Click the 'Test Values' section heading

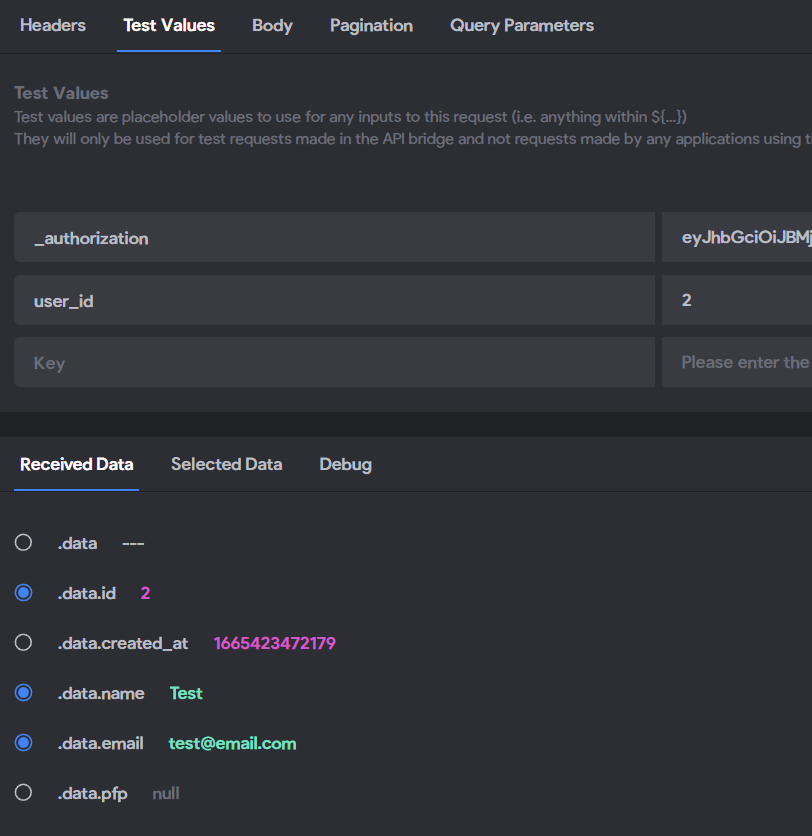(x=61, y=93)
